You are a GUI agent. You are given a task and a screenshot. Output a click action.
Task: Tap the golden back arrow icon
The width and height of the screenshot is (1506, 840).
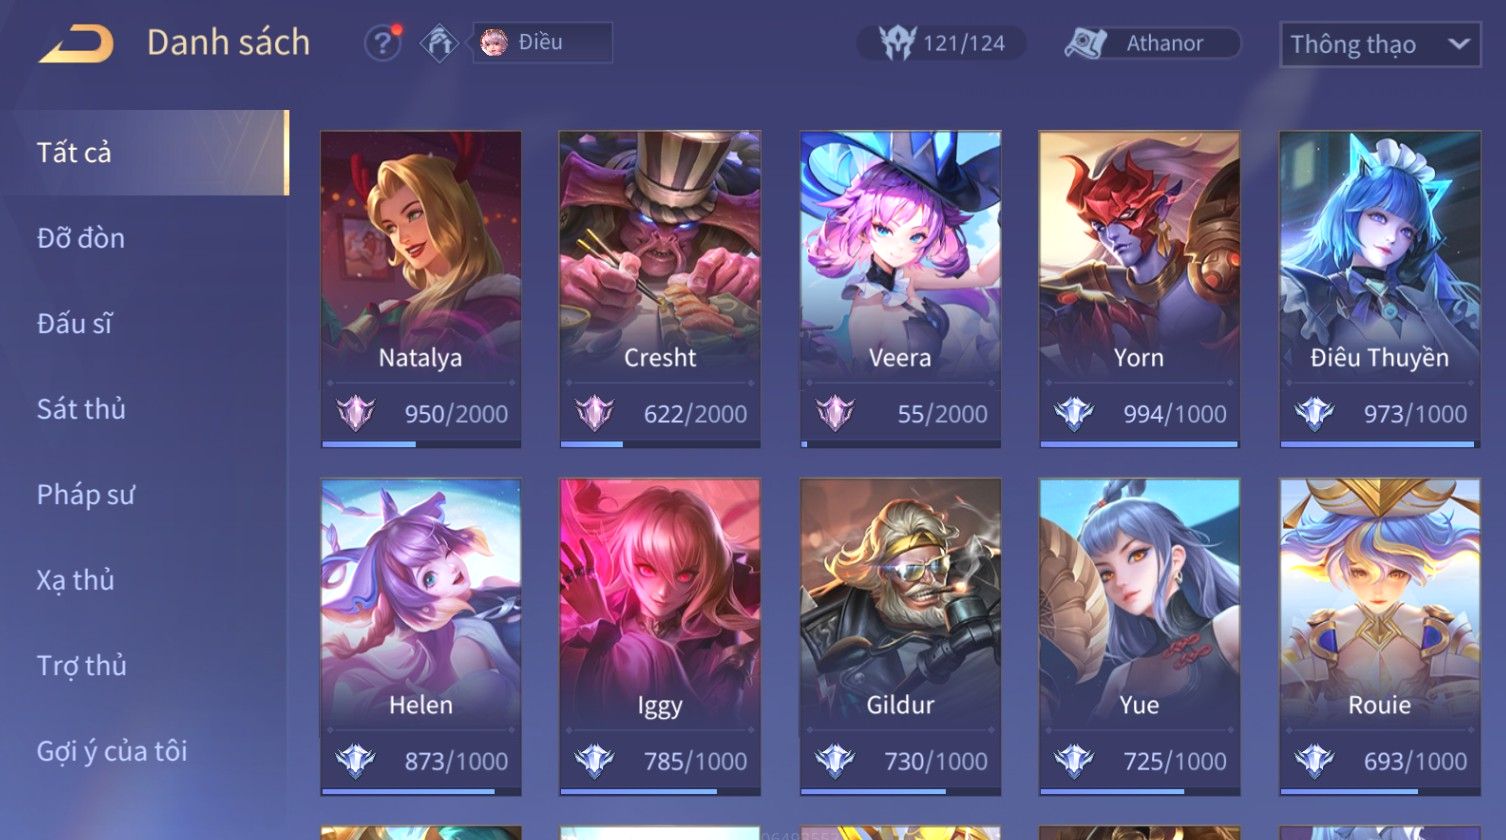[77, 44]
